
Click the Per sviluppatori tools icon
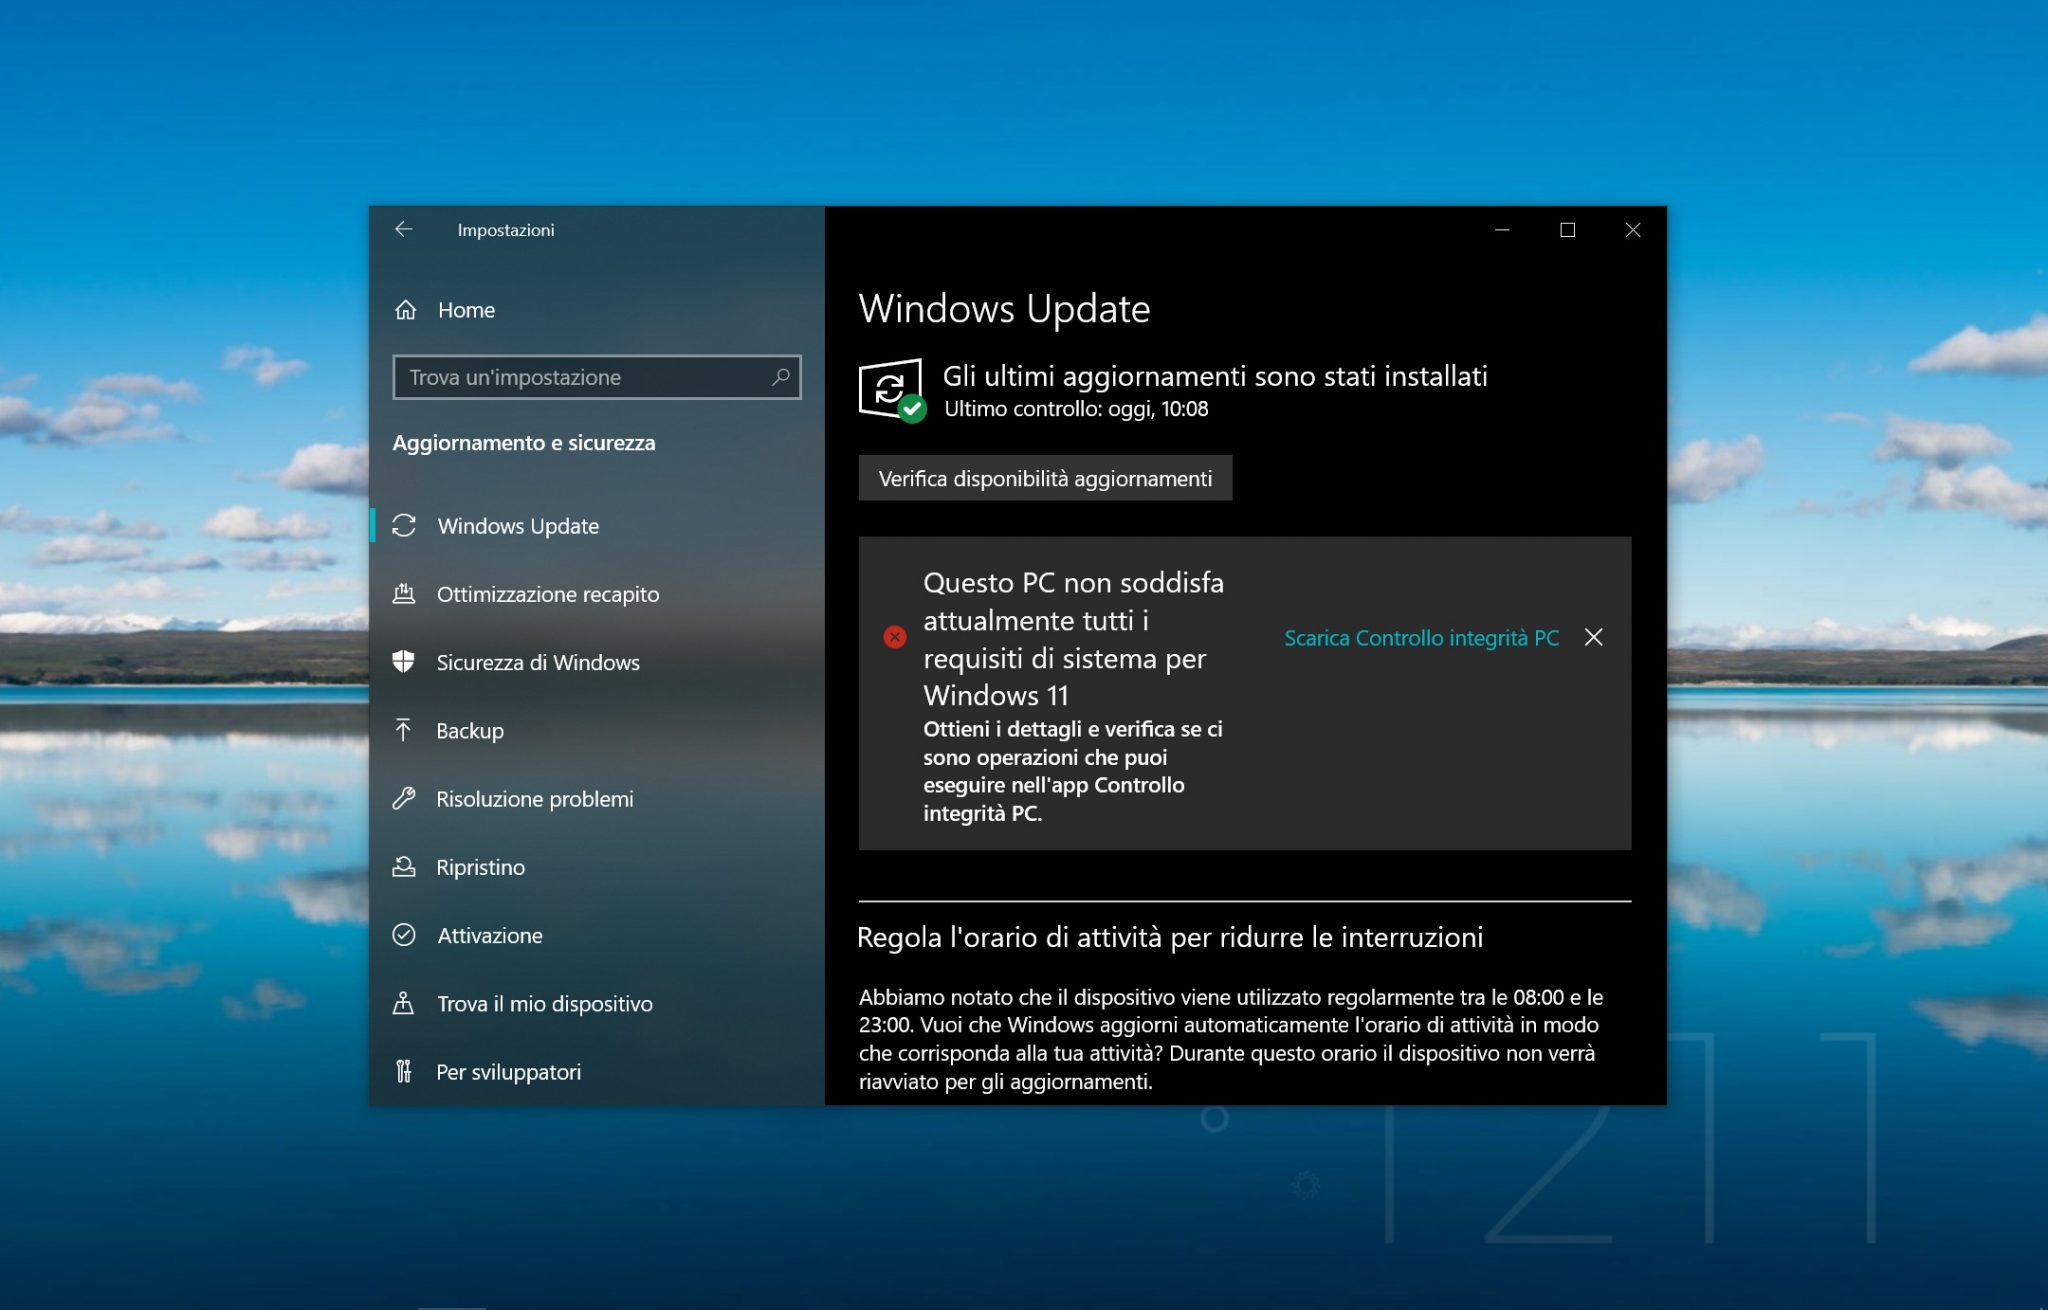tap(403, 1072)
